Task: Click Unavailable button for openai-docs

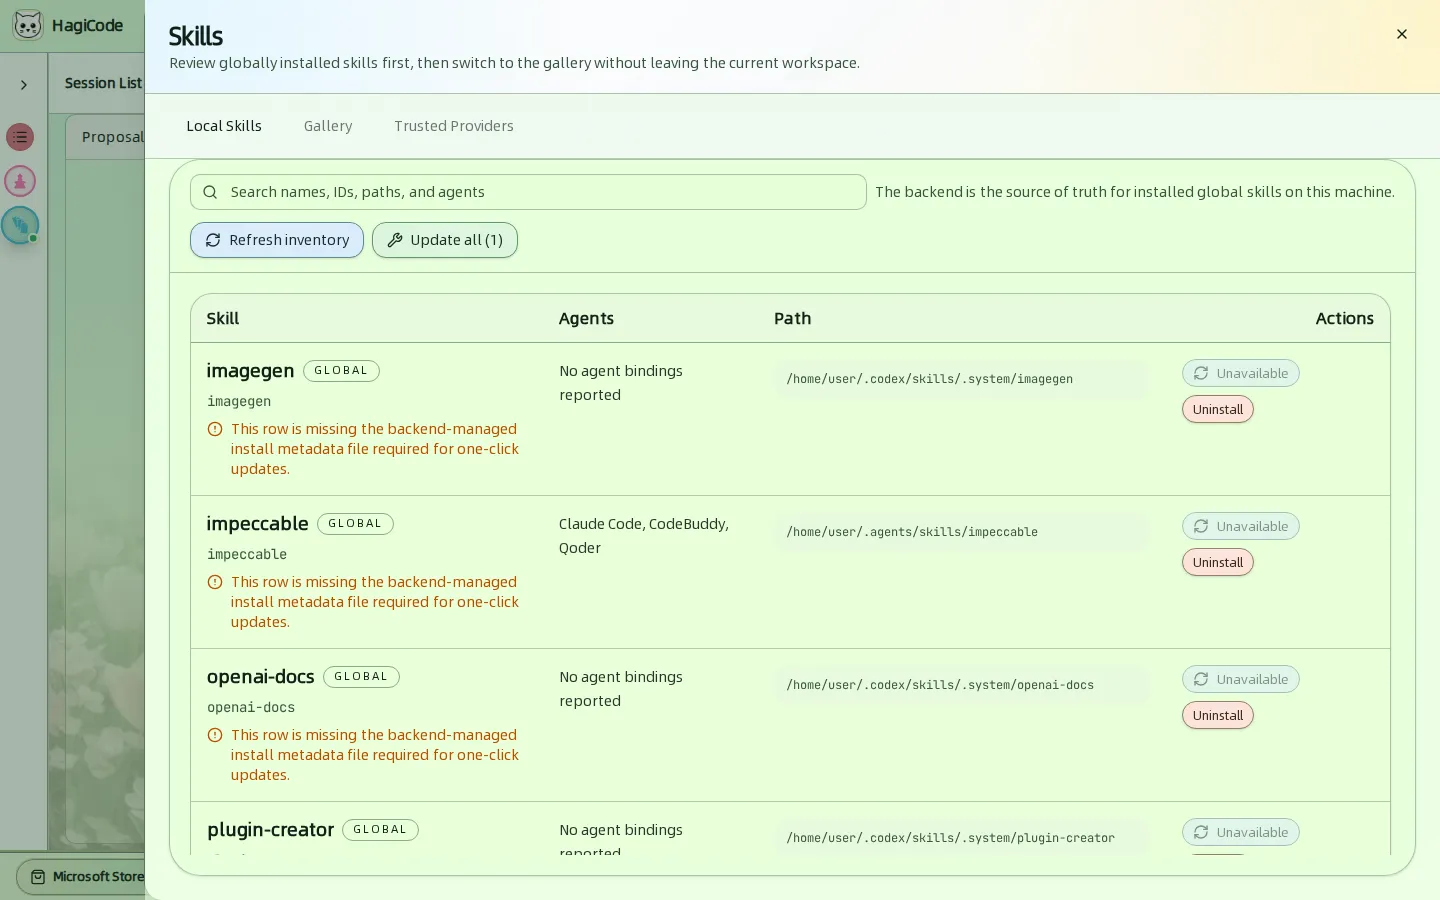Action: [x=1241, y=679]
